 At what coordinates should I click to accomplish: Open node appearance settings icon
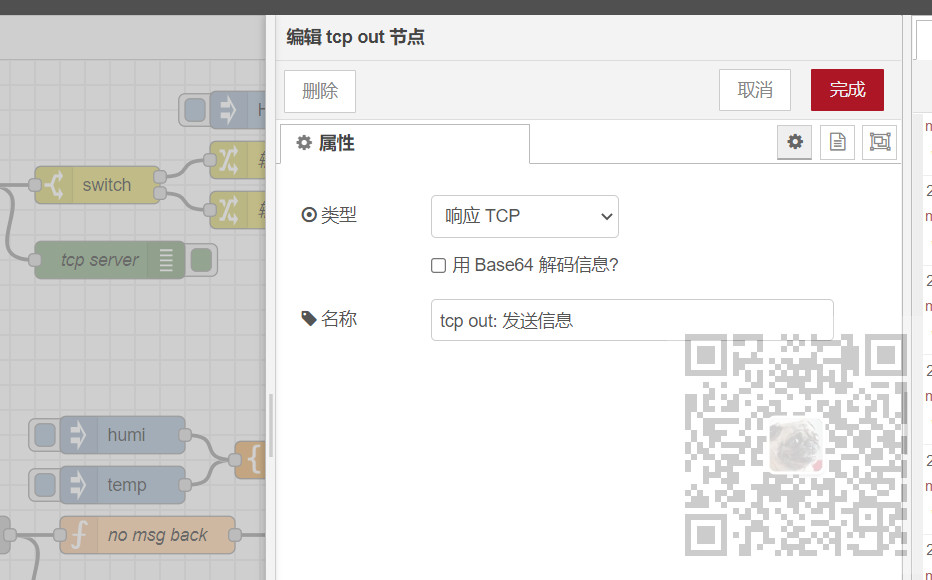coord(879,142)
